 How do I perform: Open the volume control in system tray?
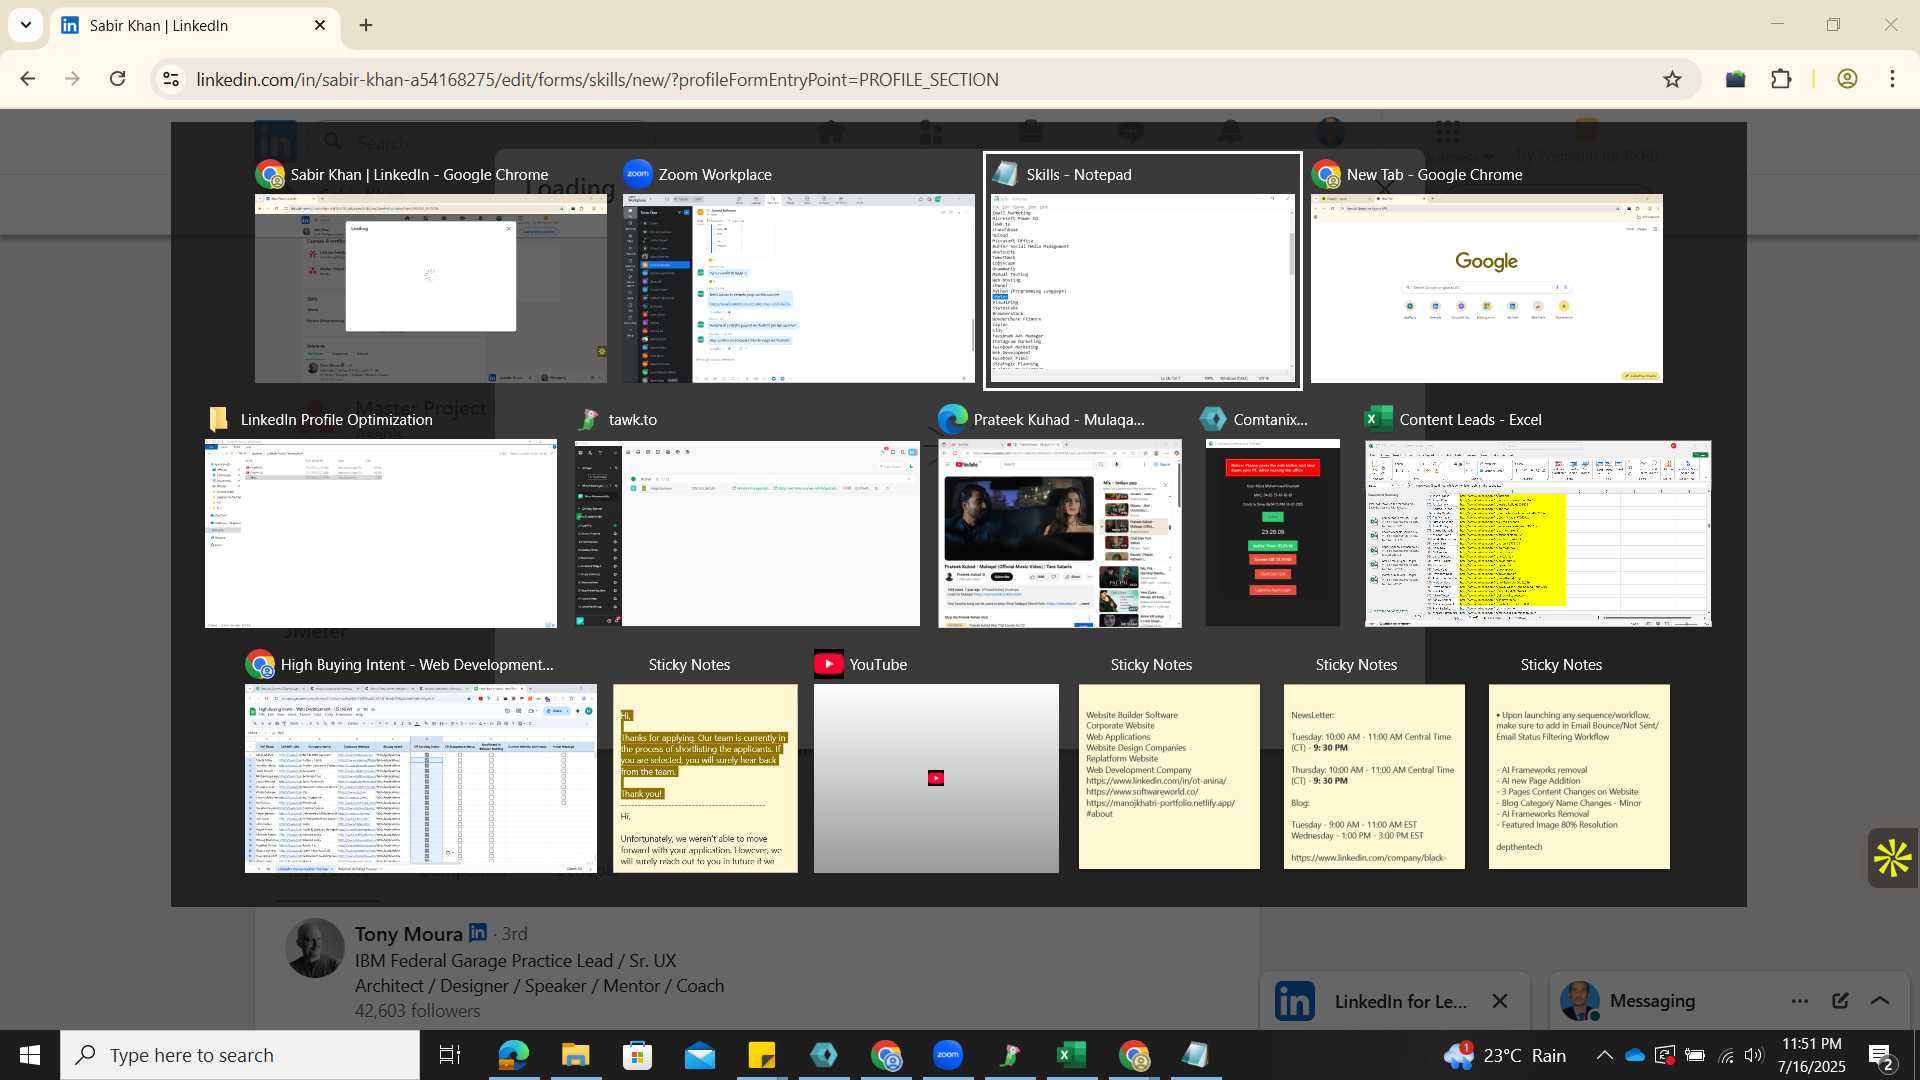(1754, 1055)
